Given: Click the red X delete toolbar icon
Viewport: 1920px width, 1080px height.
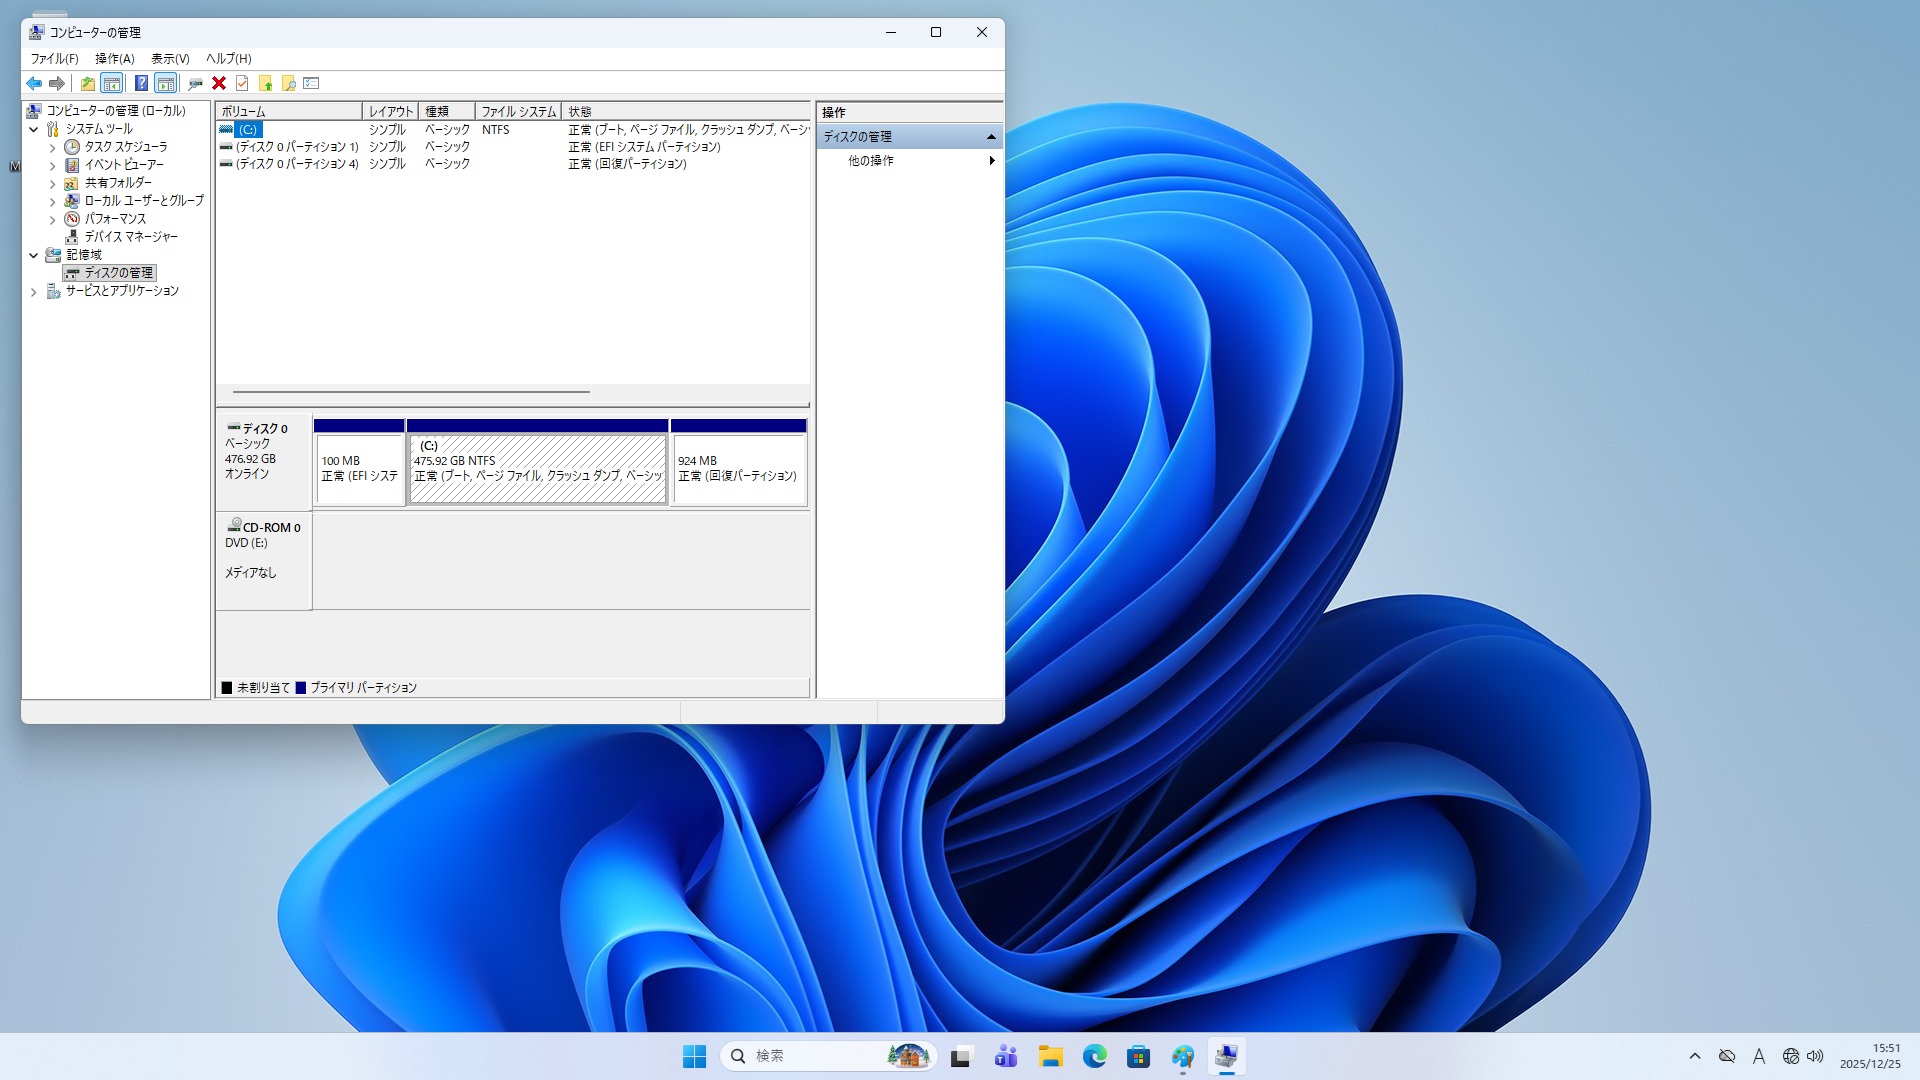Looking at the screenshot, I should point(219,83).
